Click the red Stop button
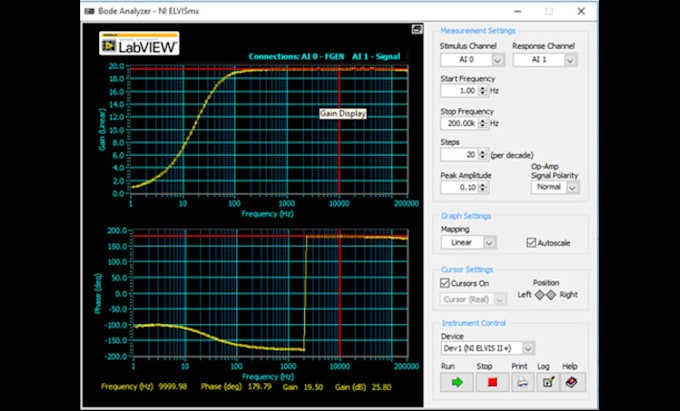The image size is (680, 411). (x=492, y=382)
